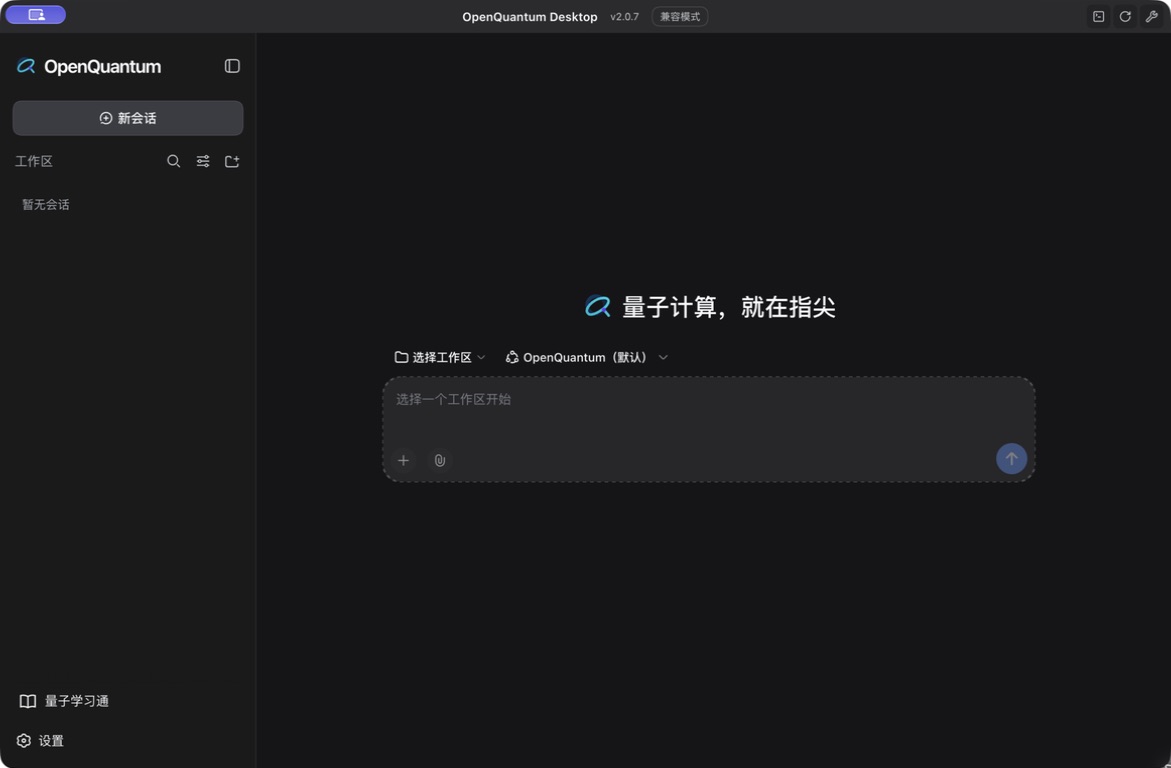Click the 兼容模式 badge in title bar
Viewport: 1171px width, 768px height.
(x=680, y=16)
